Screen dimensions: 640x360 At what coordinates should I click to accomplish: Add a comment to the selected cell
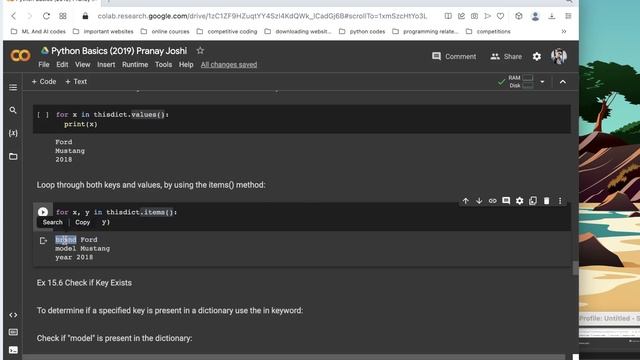pos(506,201)
